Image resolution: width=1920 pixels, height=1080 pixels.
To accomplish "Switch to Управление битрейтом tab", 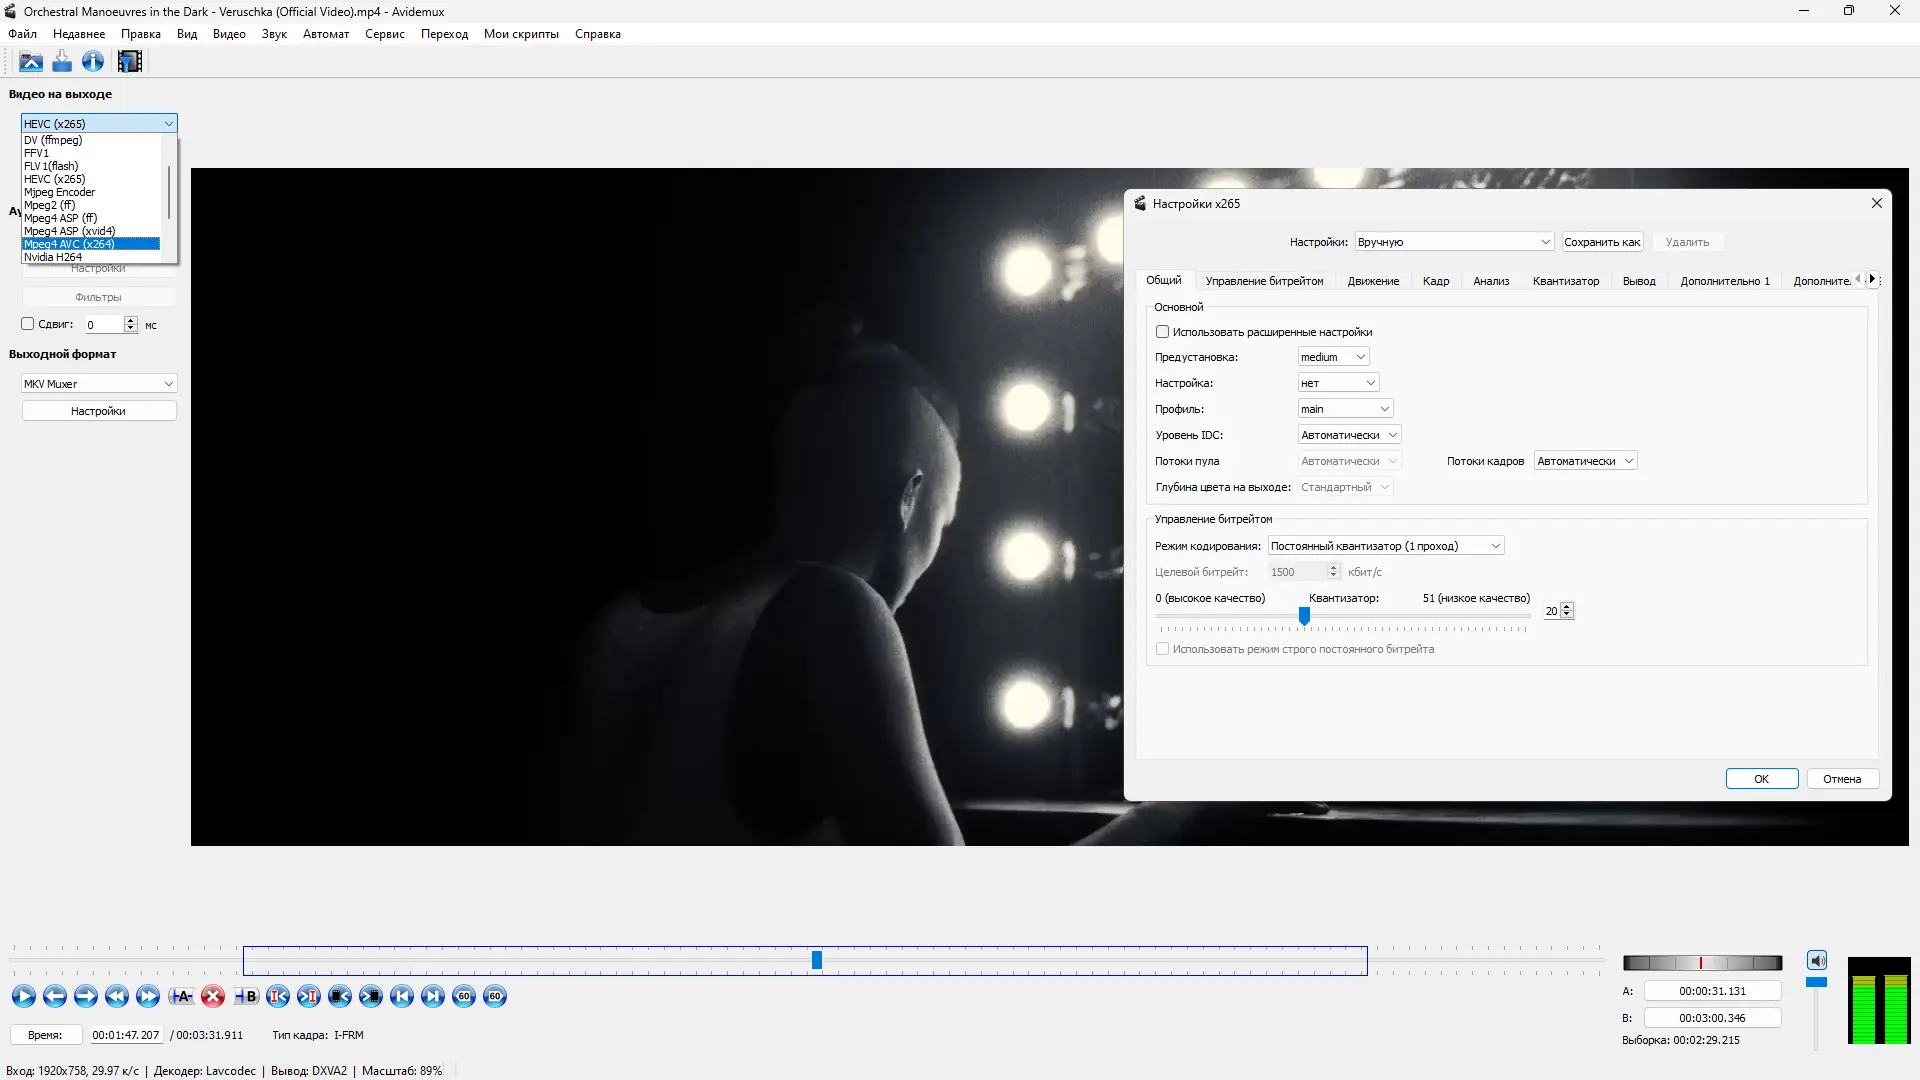I will tap(1264, 281).
